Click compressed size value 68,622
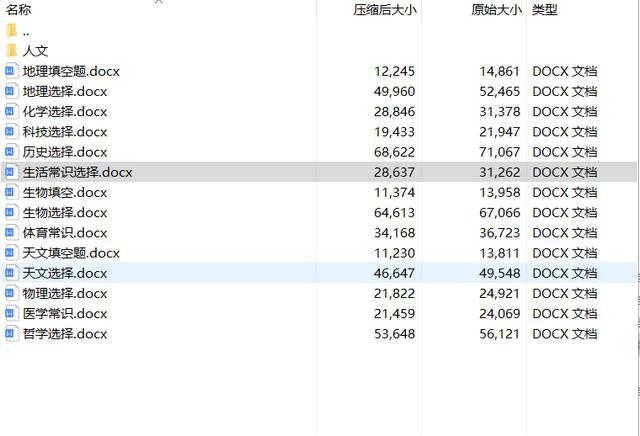 (394, 152)
